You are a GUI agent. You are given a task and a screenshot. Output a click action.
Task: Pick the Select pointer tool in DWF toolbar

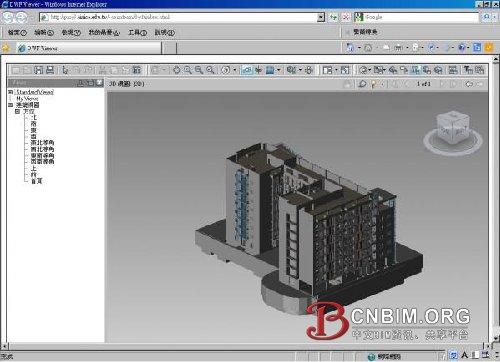(x=65, y=70)
